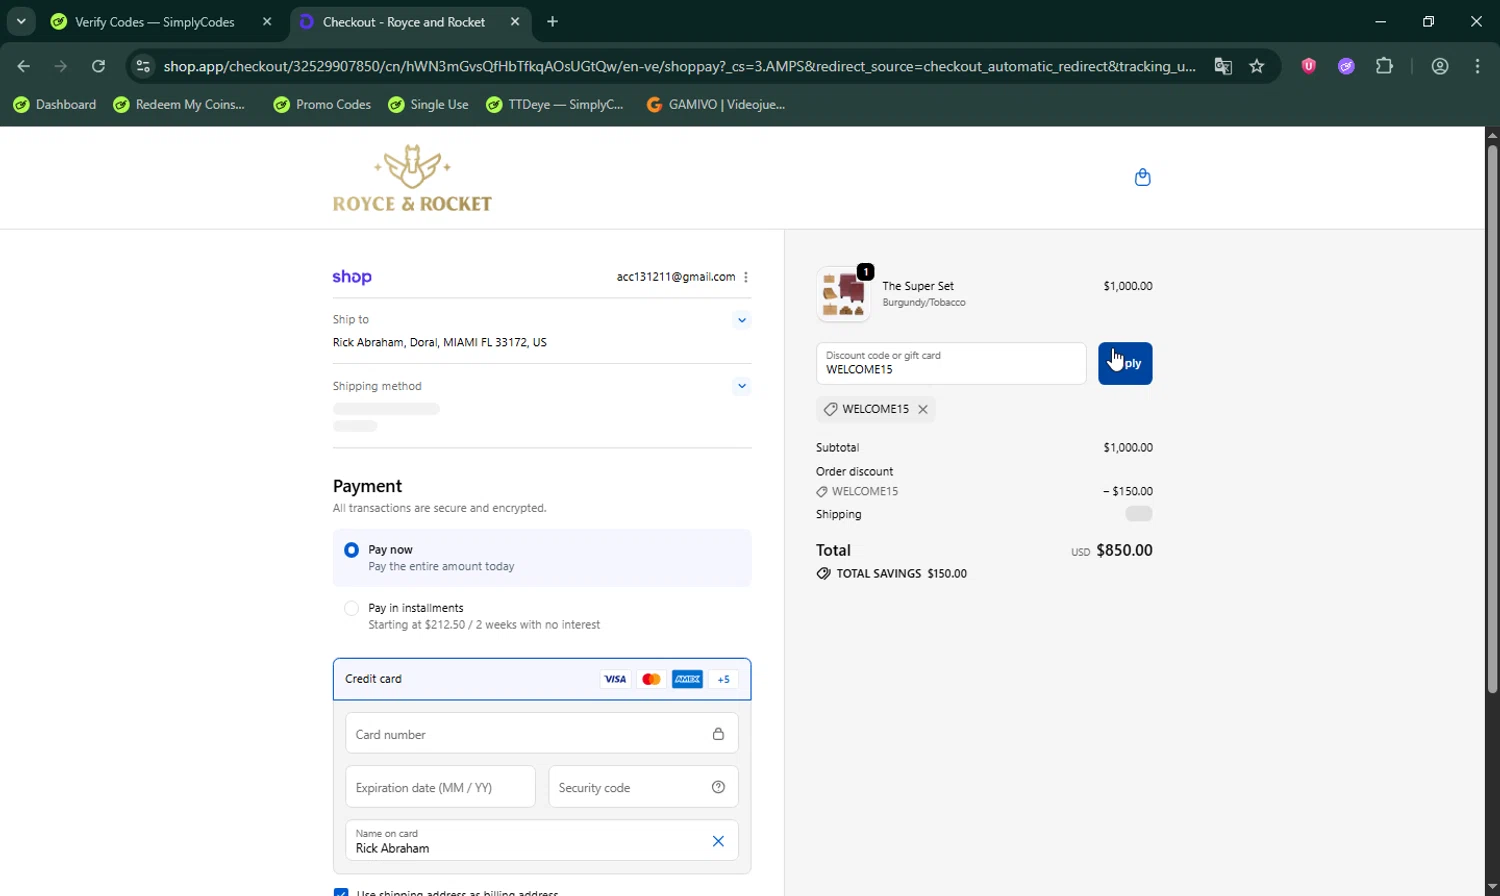
Task: Switch to Checkout - Royce and Rocket tab
Action: [410, 21]
